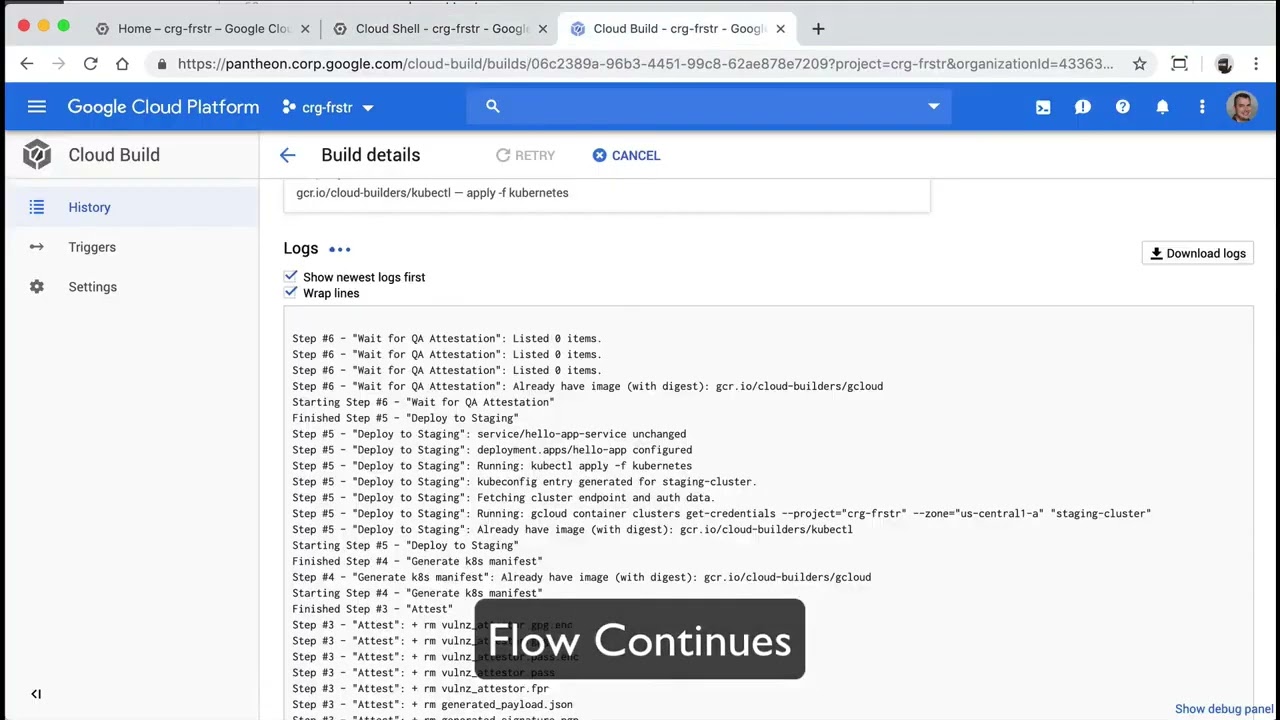Click the Cloud Build product title
The image size is (1280, 720).
(114, 155)
